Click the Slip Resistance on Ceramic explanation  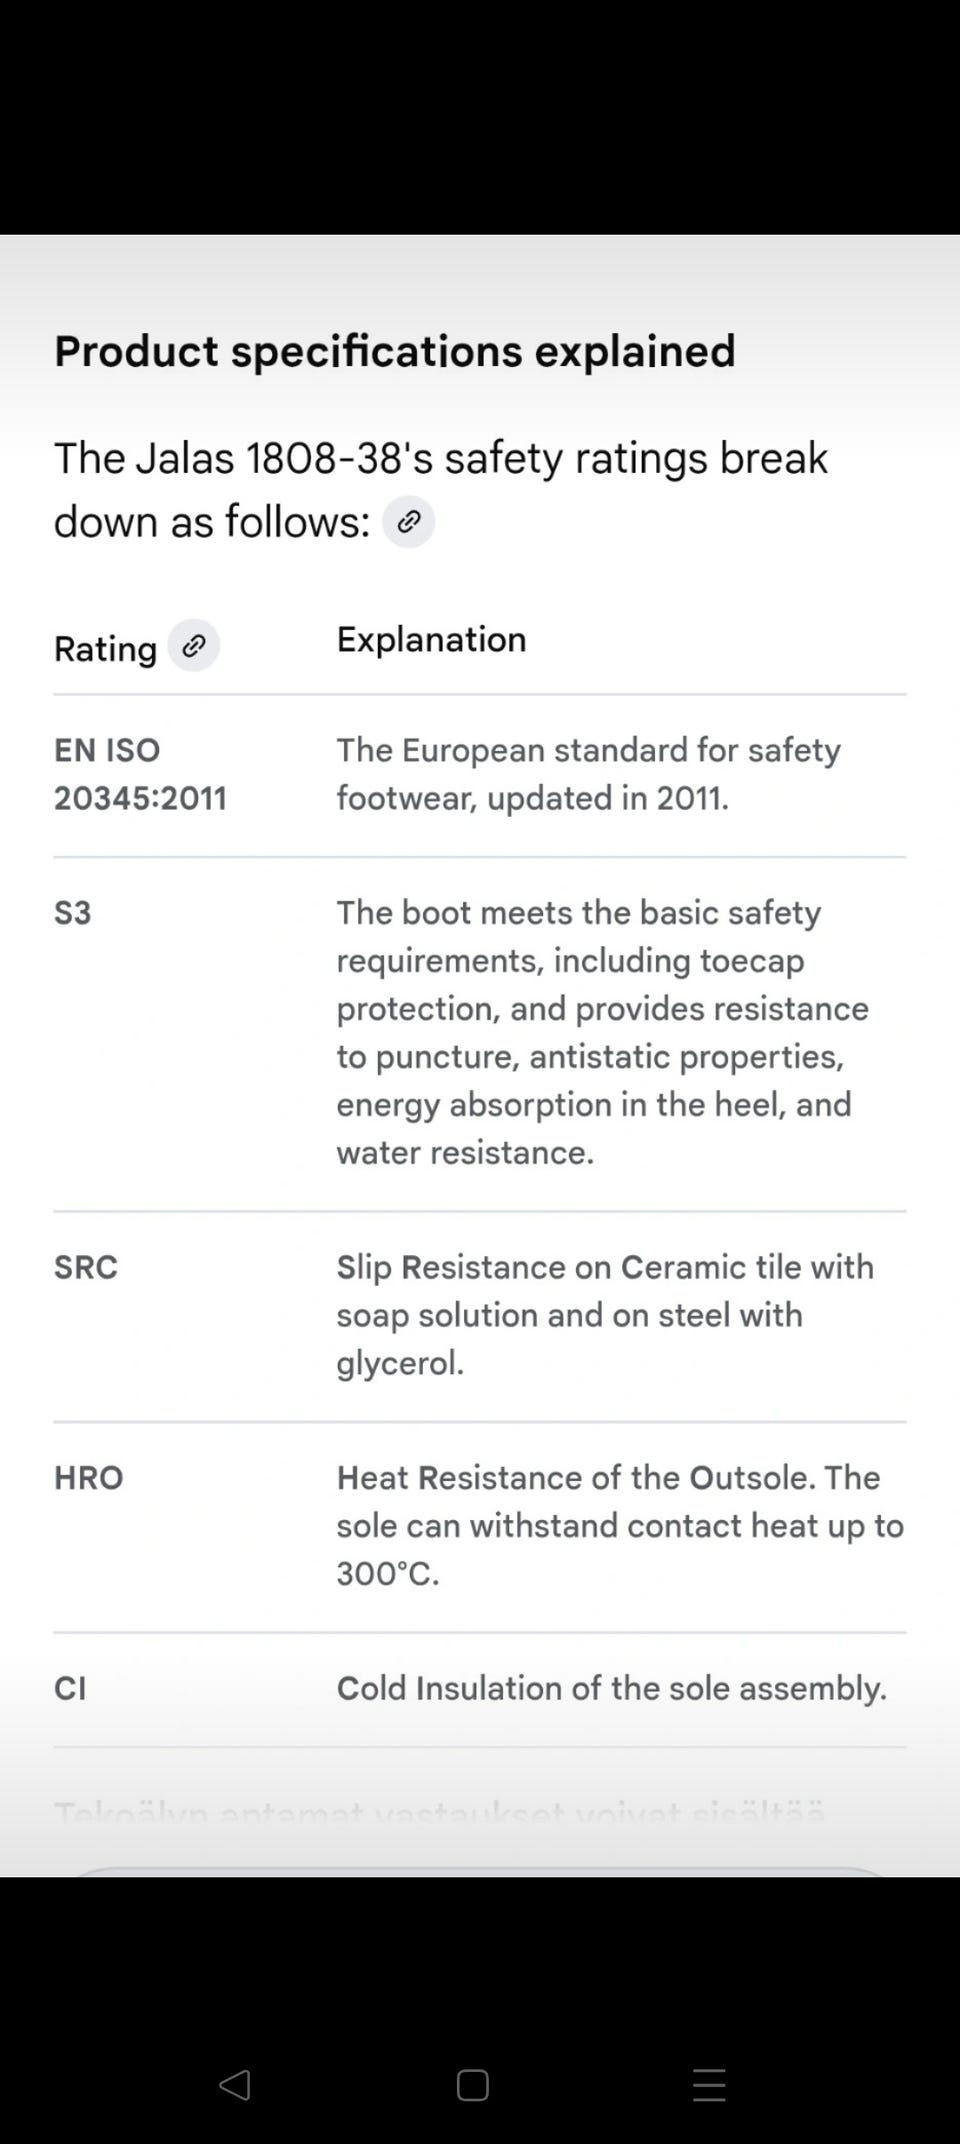pyautogui.click(x=604, y=1315)
